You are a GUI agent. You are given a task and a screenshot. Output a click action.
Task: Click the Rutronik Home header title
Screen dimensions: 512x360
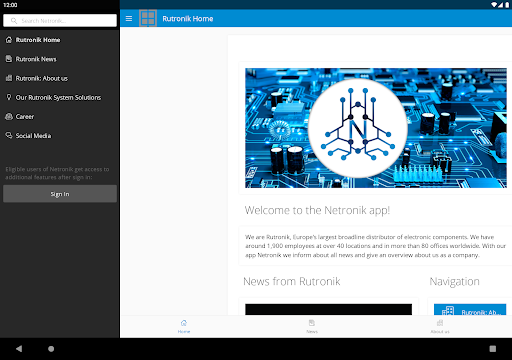pyautogui.click(x=188, y=19)
